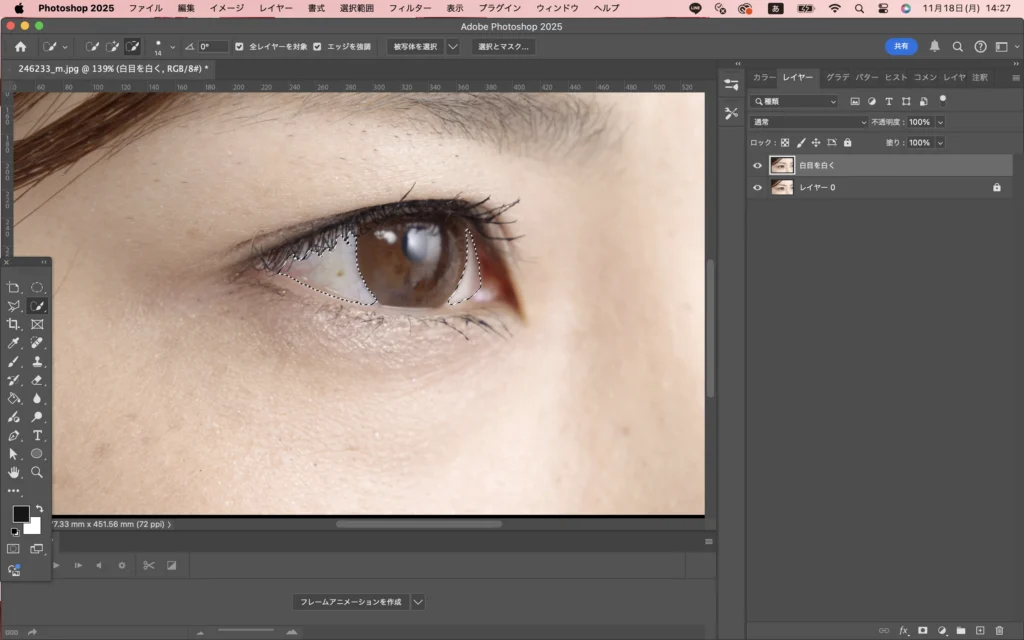Image resolution: width=1024 pixels, height=640 pixels.
Task: Select the Horizontal Type tool
Action: [37, 436]
